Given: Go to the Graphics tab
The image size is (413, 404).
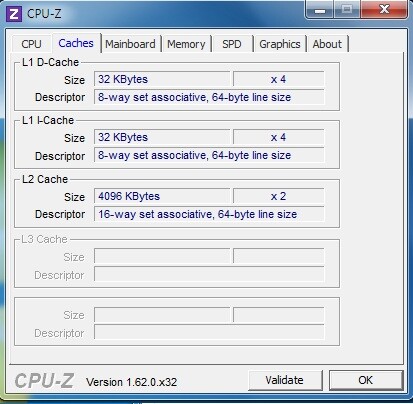Looking at the screenshot, I should pyautogui.click(x=280, y=44).
